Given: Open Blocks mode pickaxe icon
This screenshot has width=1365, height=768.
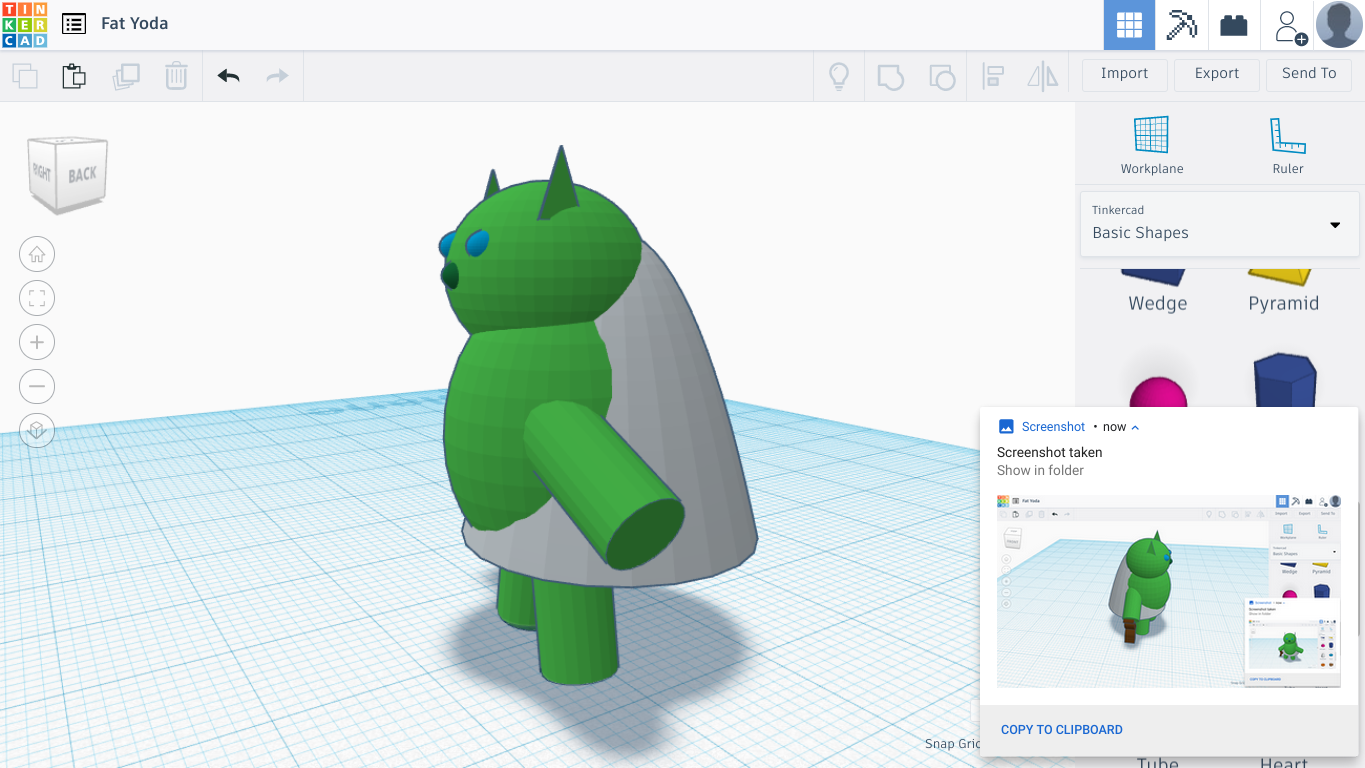Looking at the screenshot, I should click(x=1181, y=25).
